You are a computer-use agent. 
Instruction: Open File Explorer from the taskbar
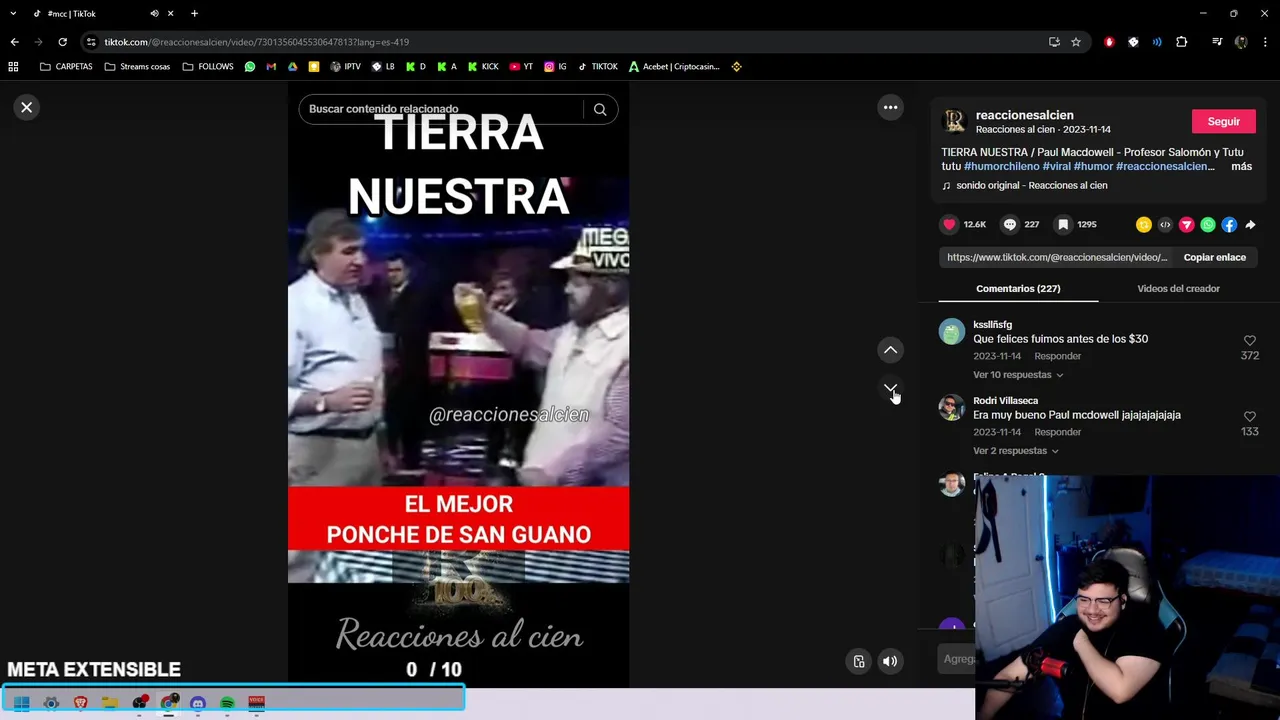(110, 703)
